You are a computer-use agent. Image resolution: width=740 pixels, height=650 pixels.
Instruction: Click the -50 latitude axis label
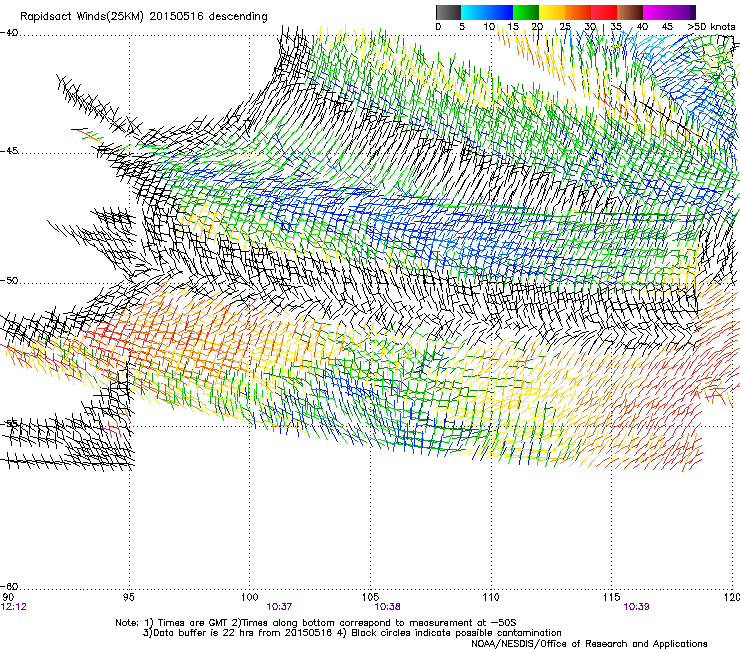[x=9, y=281]
